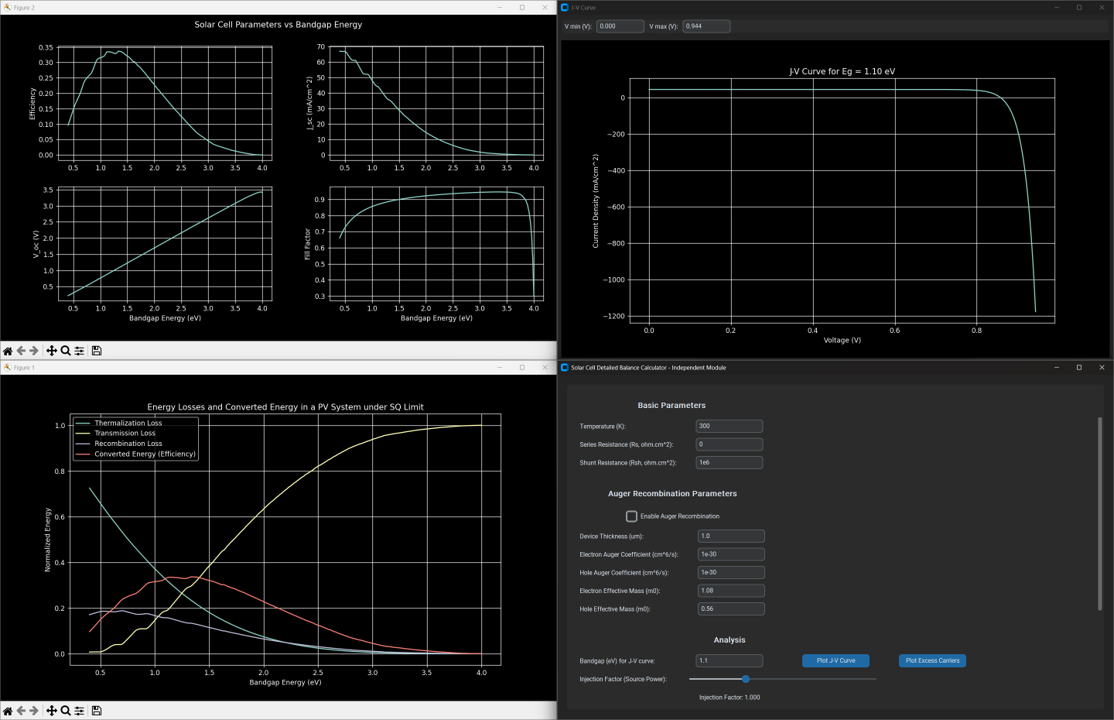Save Figure 2 using the floppy disk icon
1114x720 pixels.
[95, 350]
